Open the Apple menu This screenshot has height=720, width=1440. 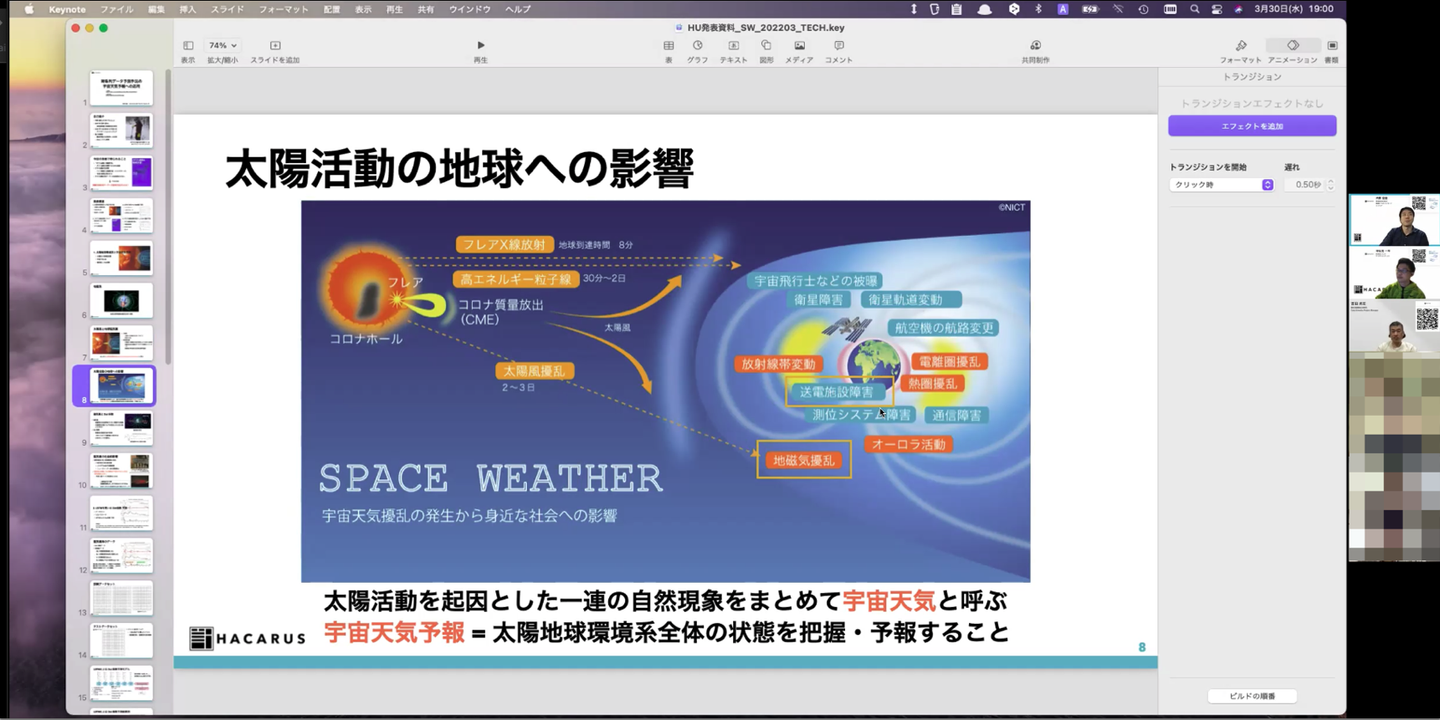[28, 9]
